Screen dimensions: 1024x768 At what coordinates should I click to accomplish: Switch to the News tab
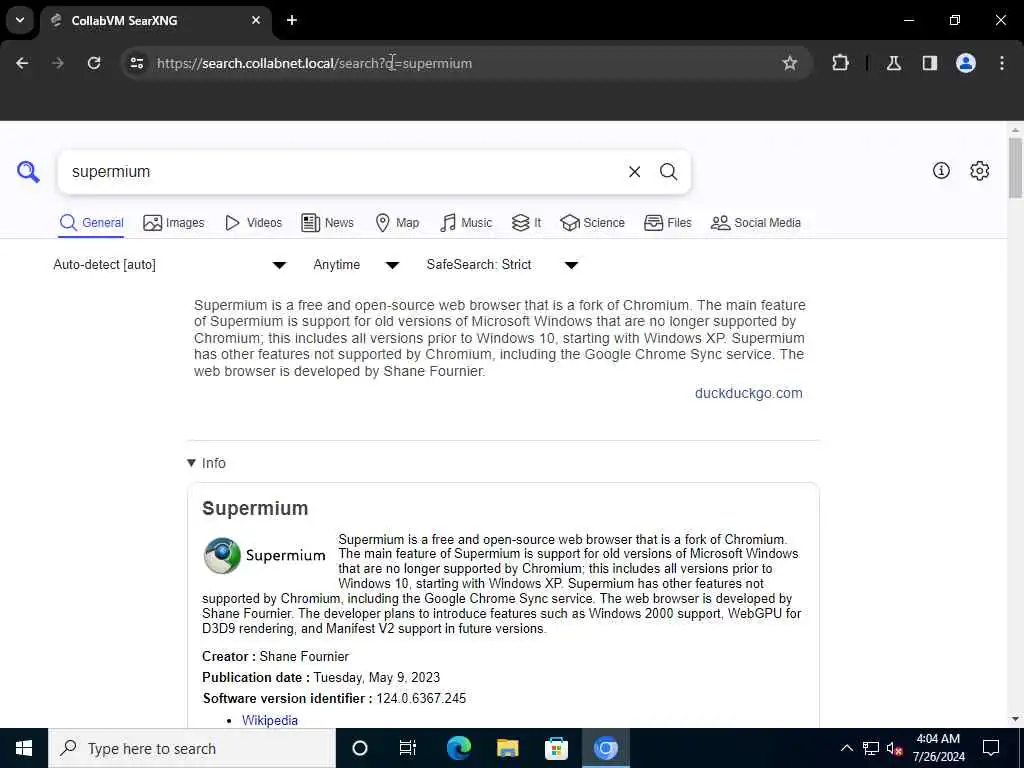point(328,223)
